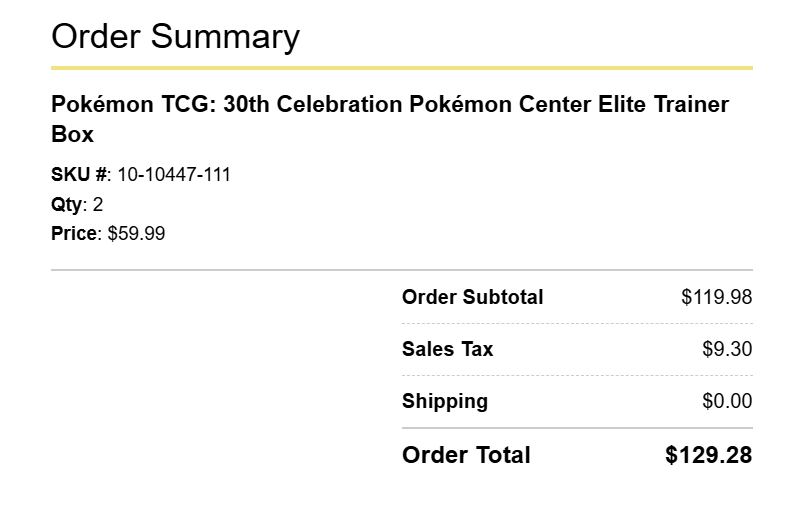The height and width of the screenshot is (507, 789).
Task: Select the item price $59.99
Action: point(136,233)
